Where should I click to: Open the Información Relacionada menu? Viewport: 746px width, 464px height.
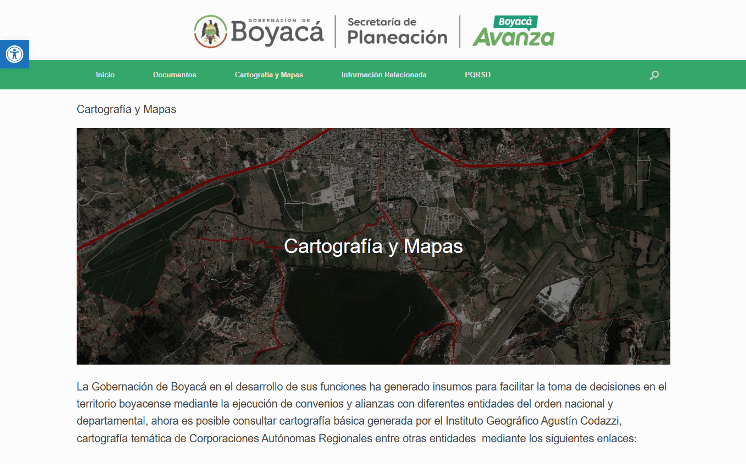383,75
